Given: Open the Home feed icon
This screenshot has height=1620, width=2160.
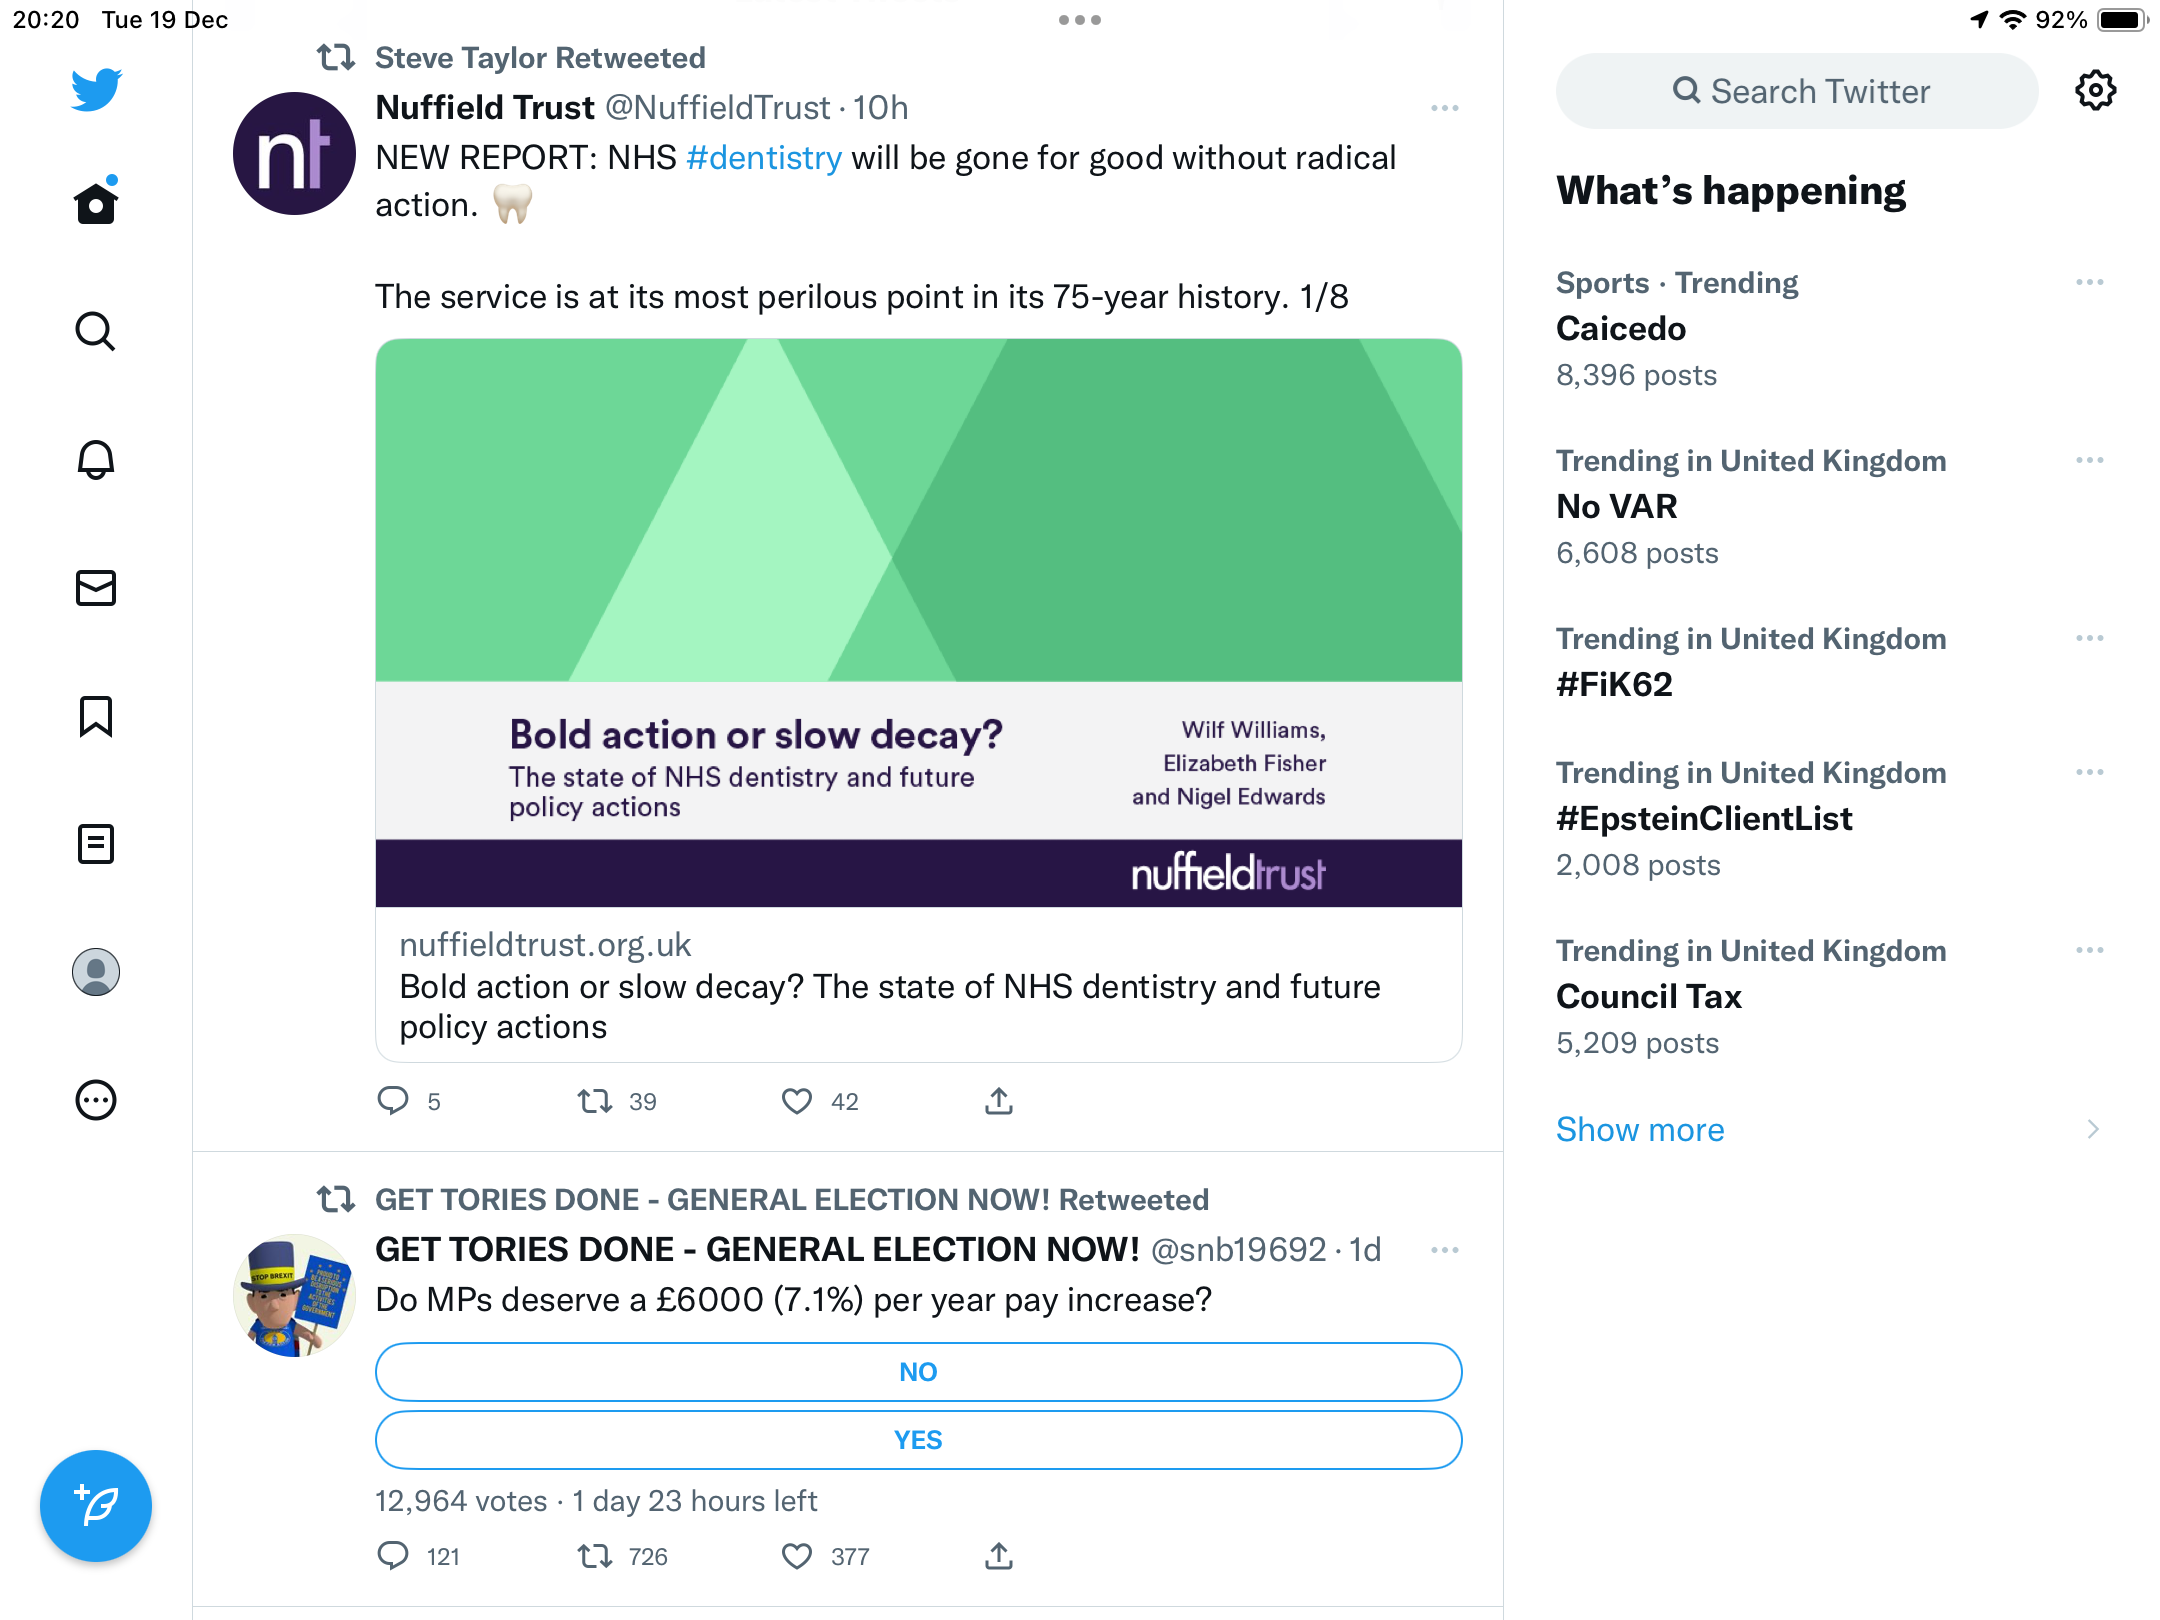Looking at the screenshot, I should point(96,203).
